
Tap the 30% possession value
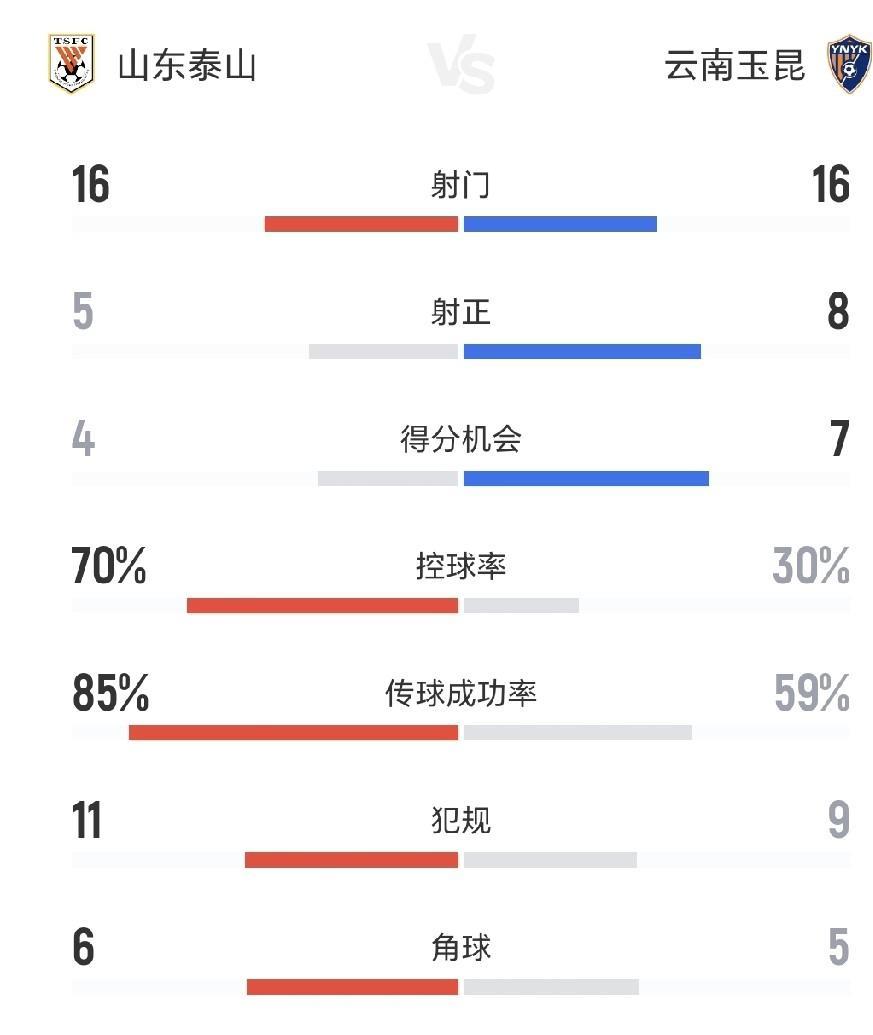tap(811, 567)
